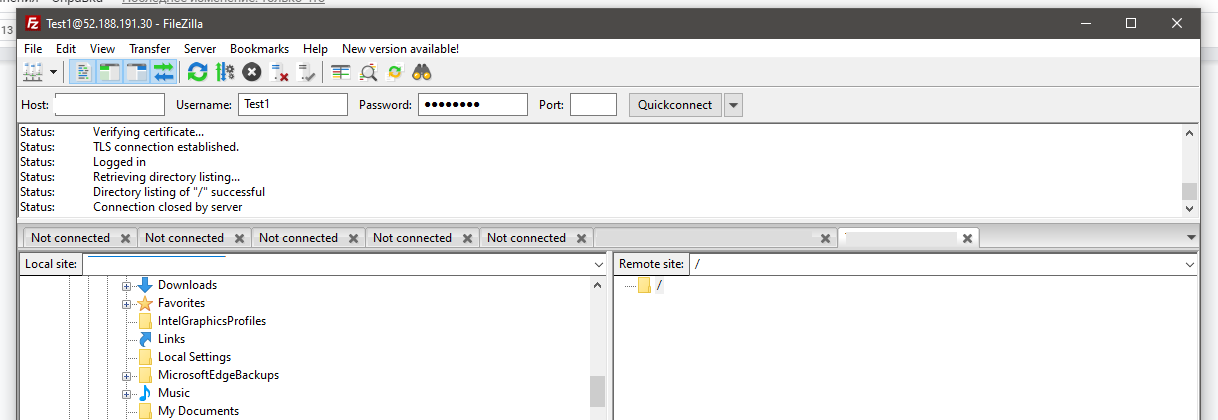Image resolution: width=1218 pixels, height=420 pixels.
Task: Open the Remote site path dropdown
Action: [1190, 264]
